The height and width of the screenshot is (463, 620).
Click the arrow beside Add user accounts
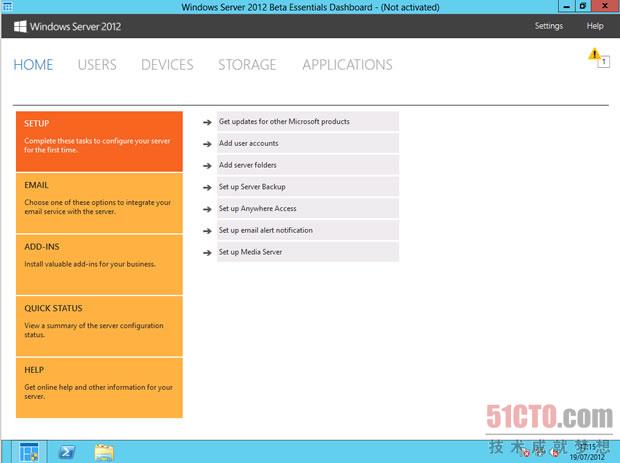206,144
